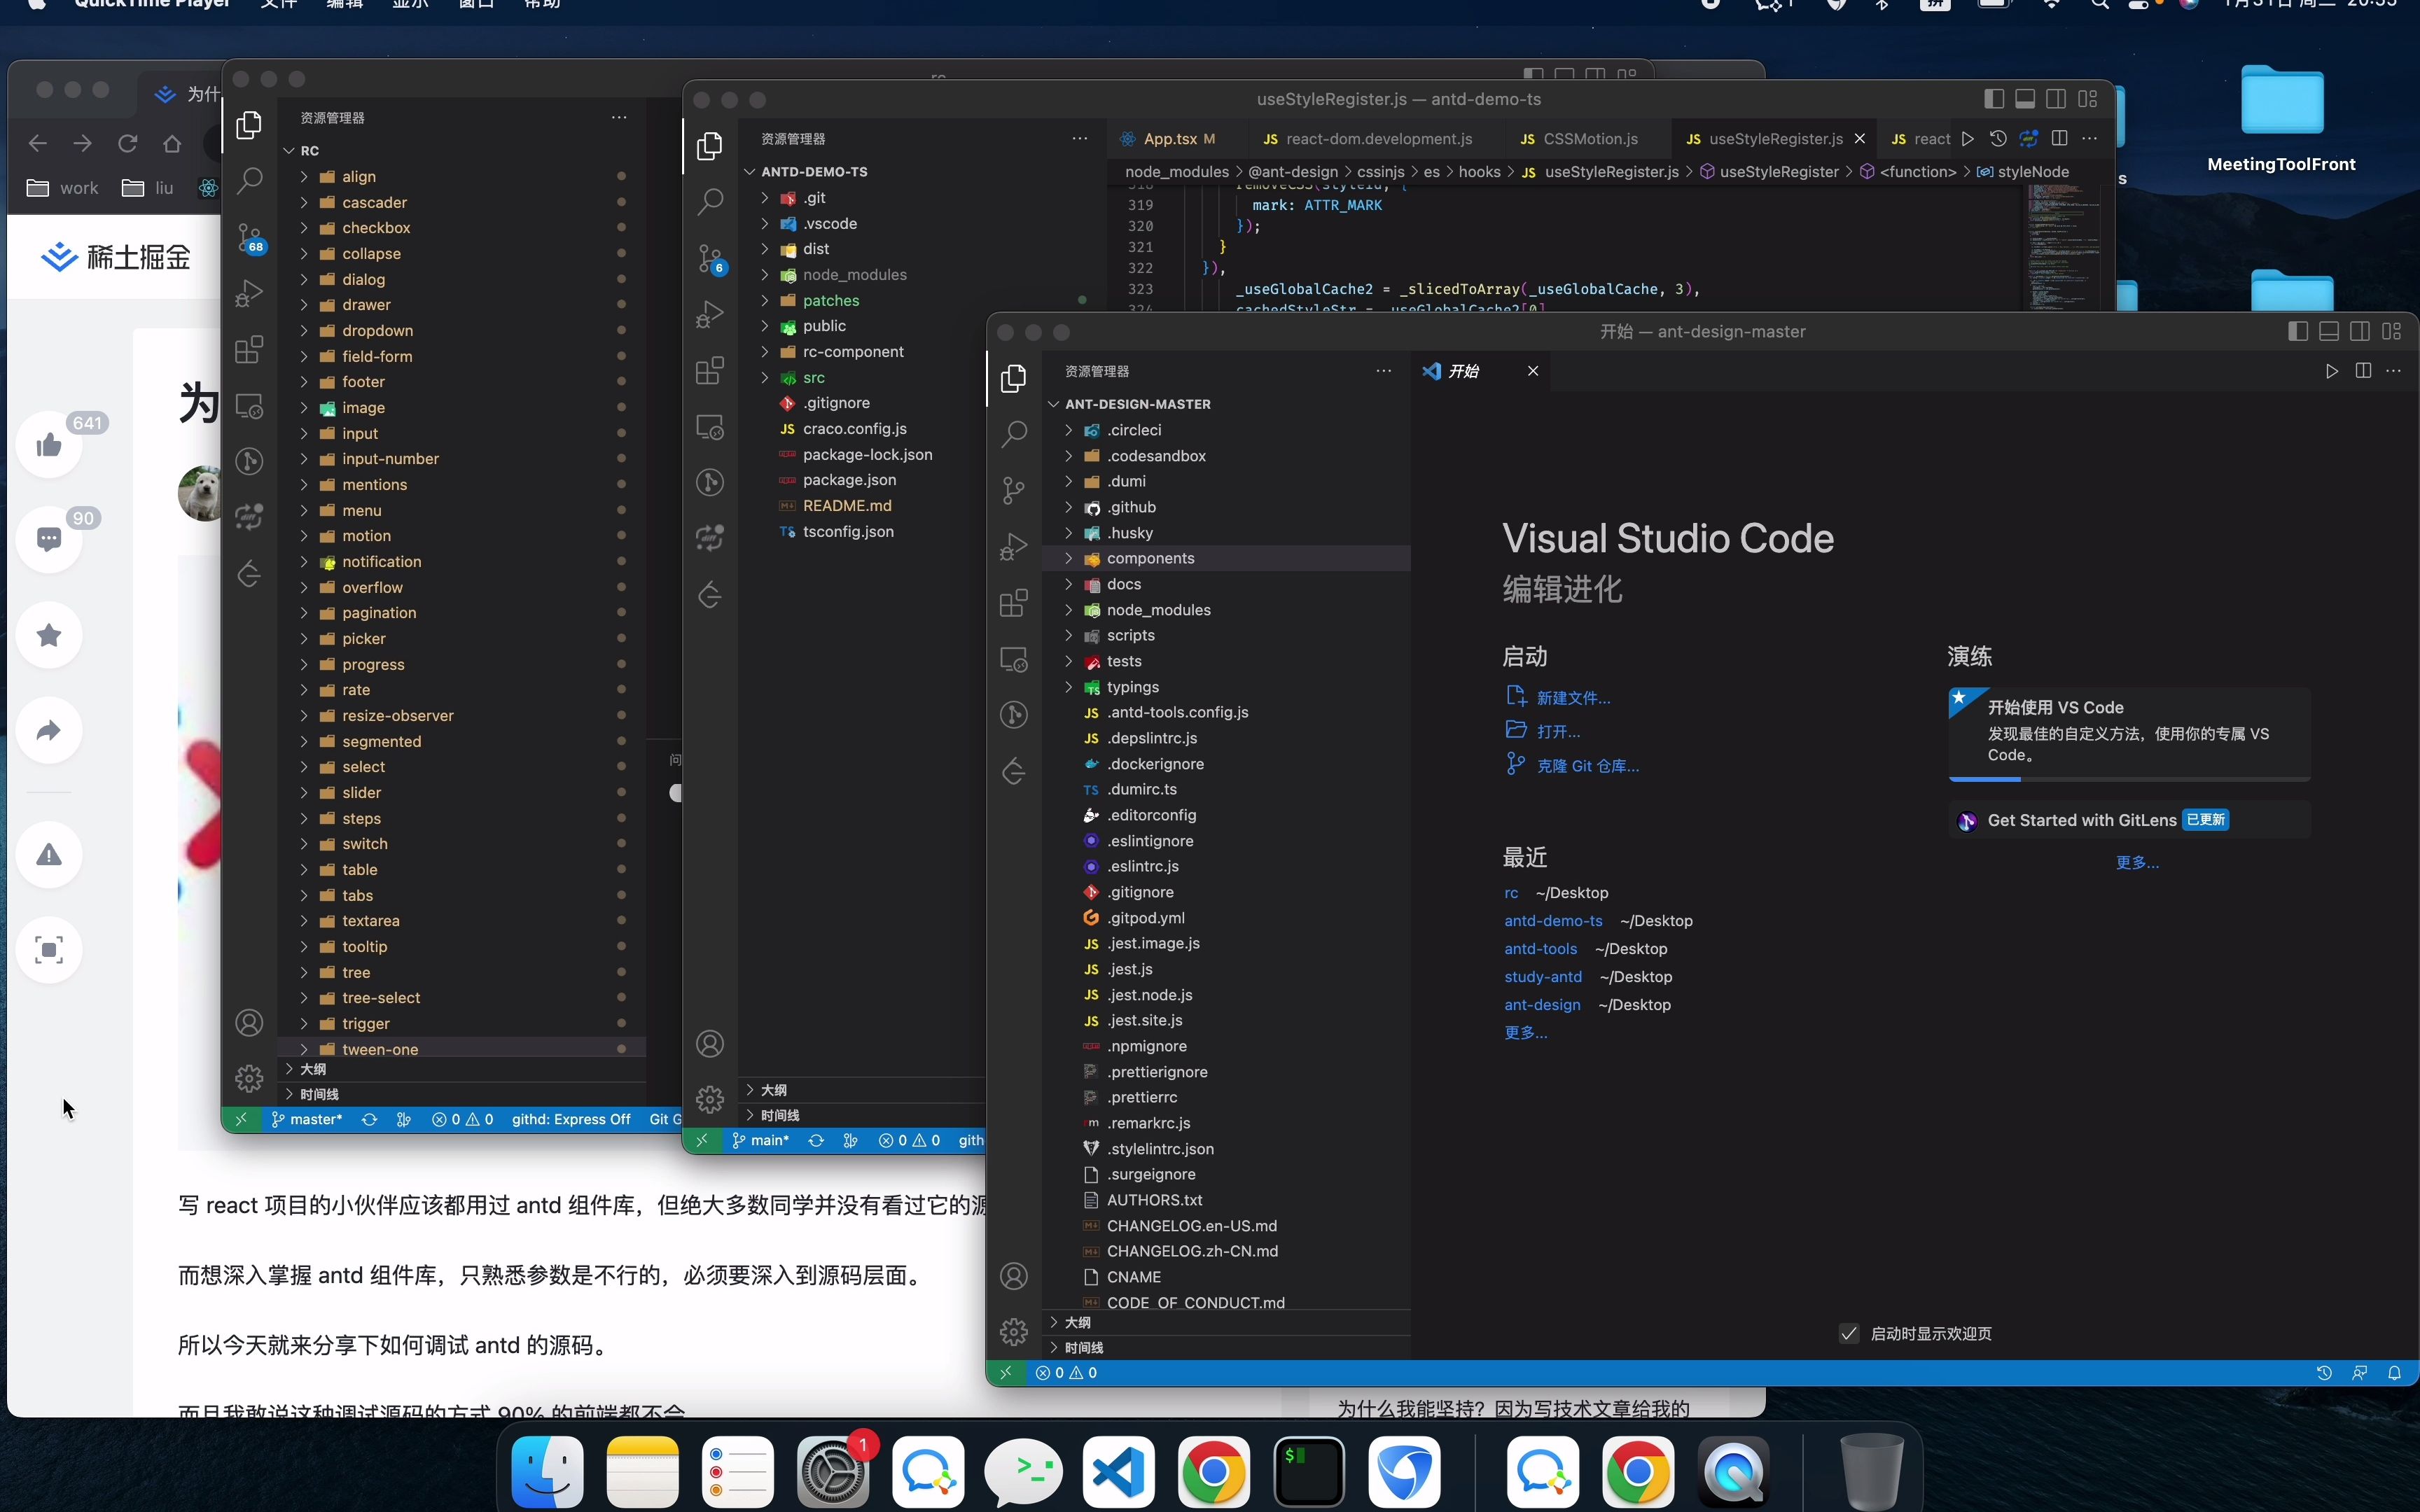Expand the components folder in ant-design-master

point(1226,558)
